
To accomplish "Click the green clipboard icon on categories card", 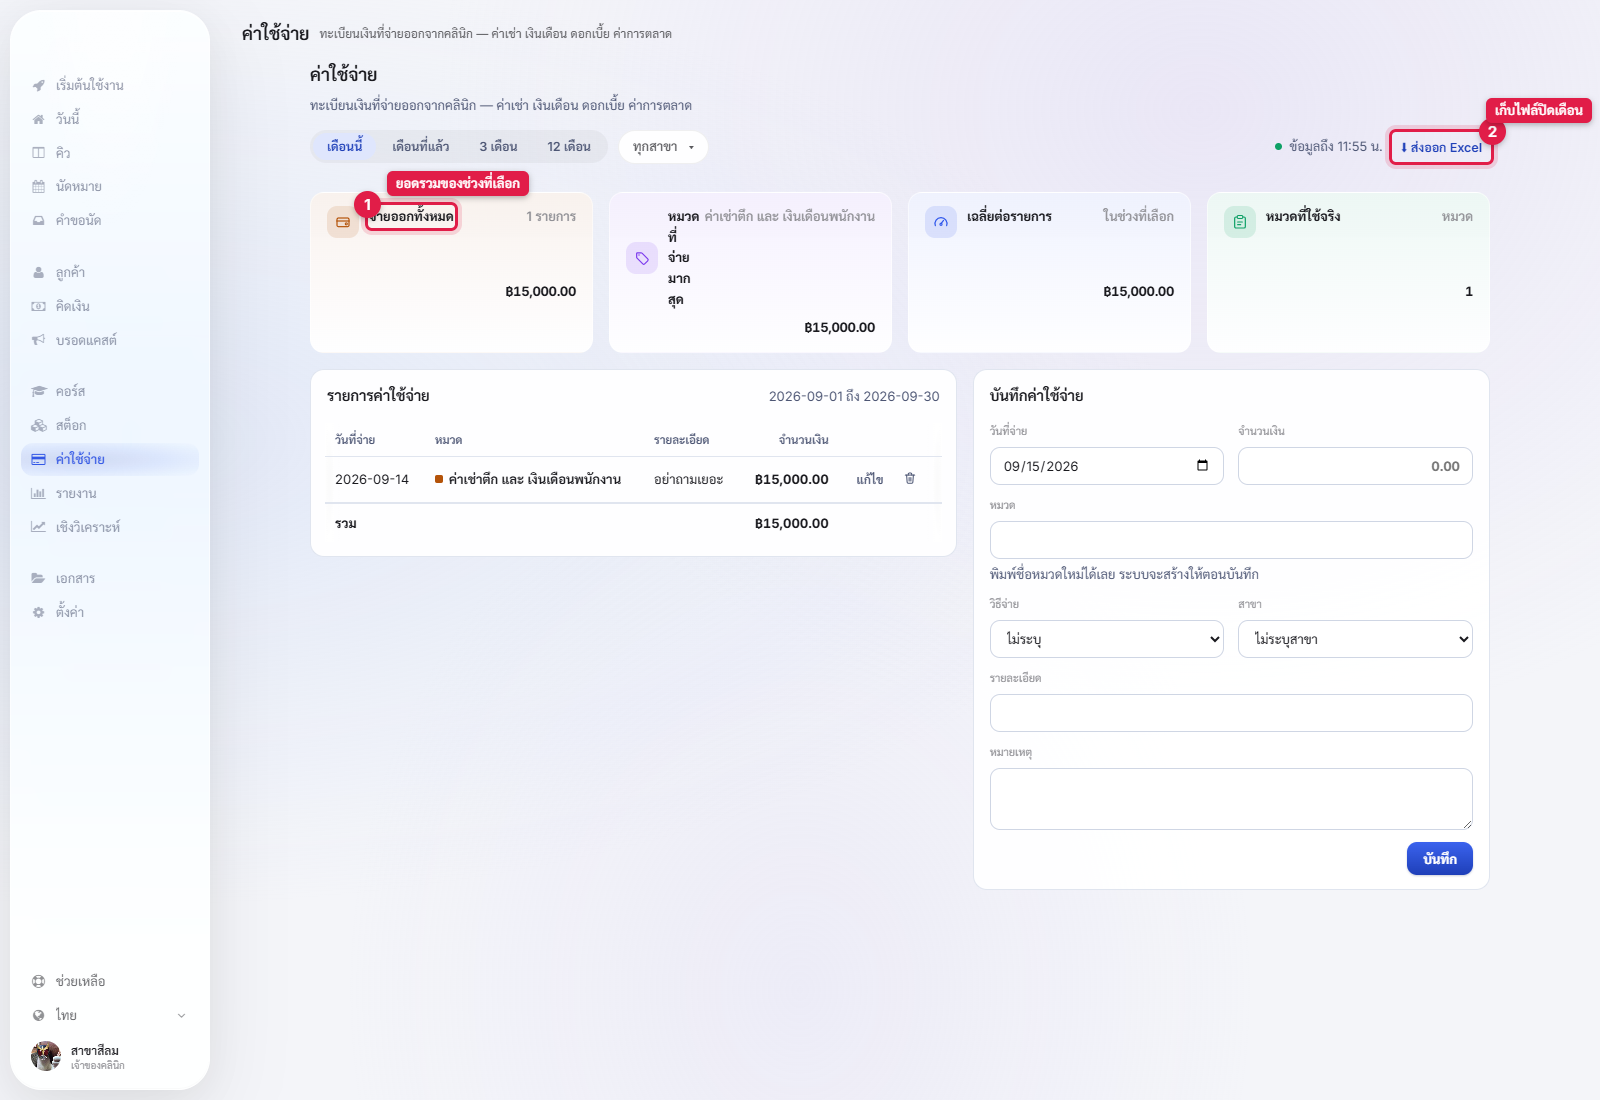I will (x=1240, y=222).
